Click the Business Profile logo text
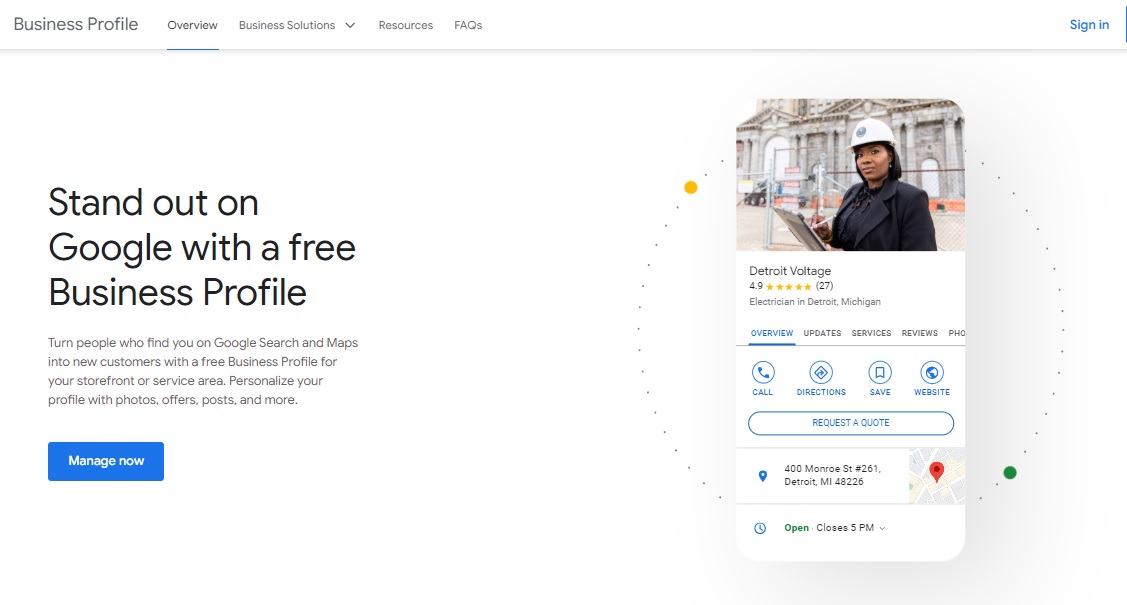Screen dimensions: 1127x605 (75, 24)
